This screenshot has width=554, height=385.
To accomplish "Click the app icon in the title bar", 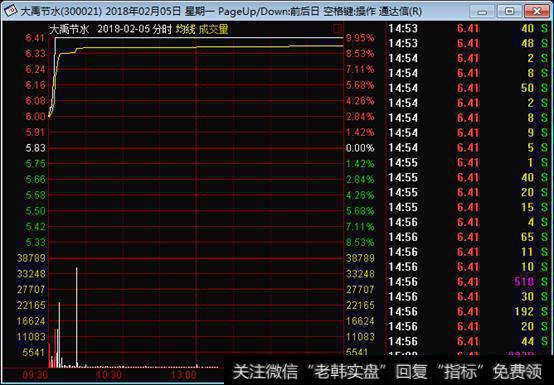I will pos(10,11).
